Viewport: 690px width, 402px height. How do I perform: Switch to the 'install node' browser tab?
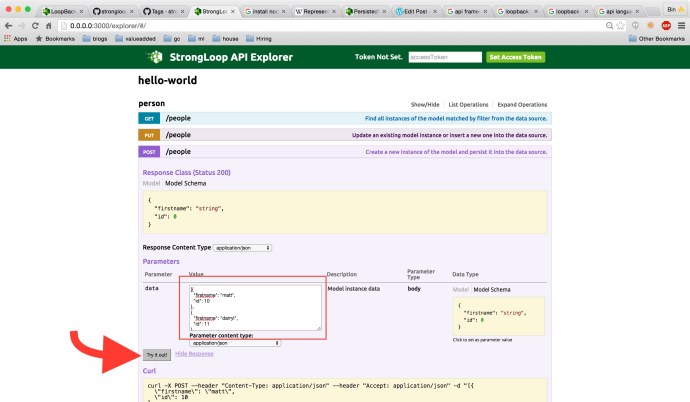point(261,11)
